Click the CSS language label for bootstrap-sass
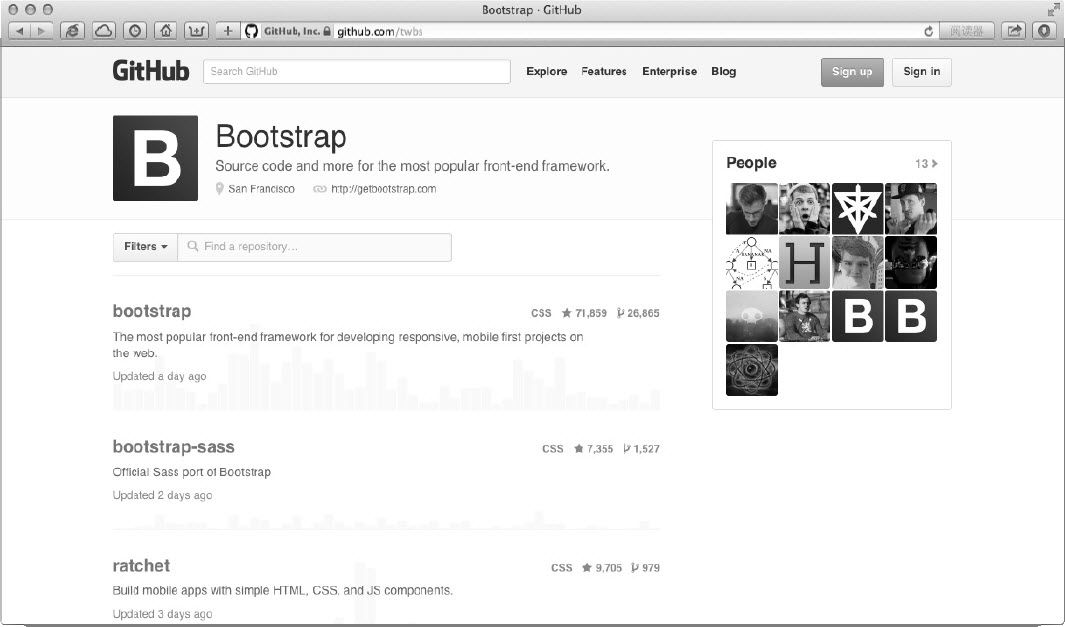1065x627 pixels. point(553,449)
